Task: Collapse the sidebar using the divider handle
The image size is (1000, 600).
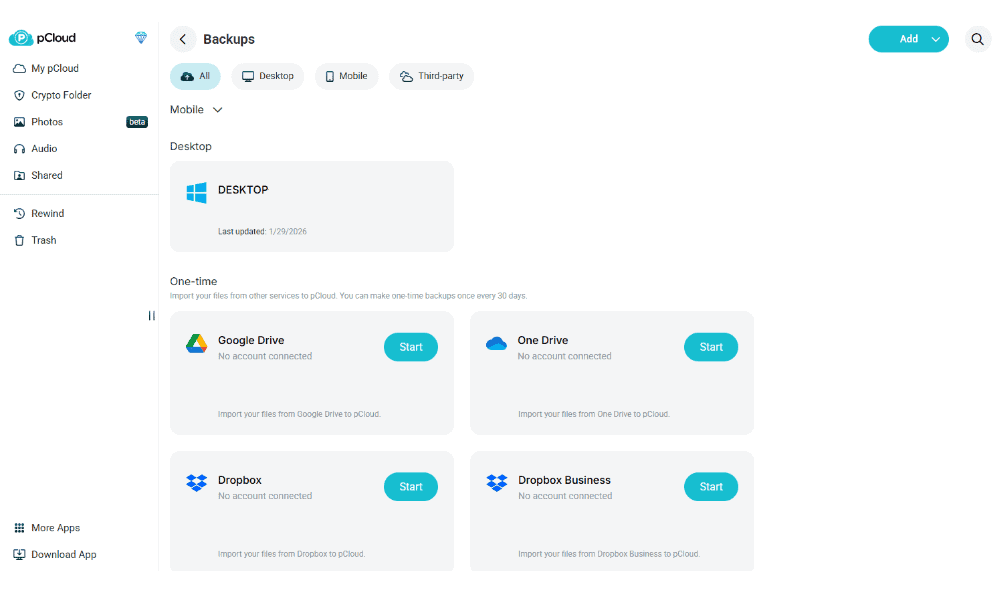Action: 152,316
